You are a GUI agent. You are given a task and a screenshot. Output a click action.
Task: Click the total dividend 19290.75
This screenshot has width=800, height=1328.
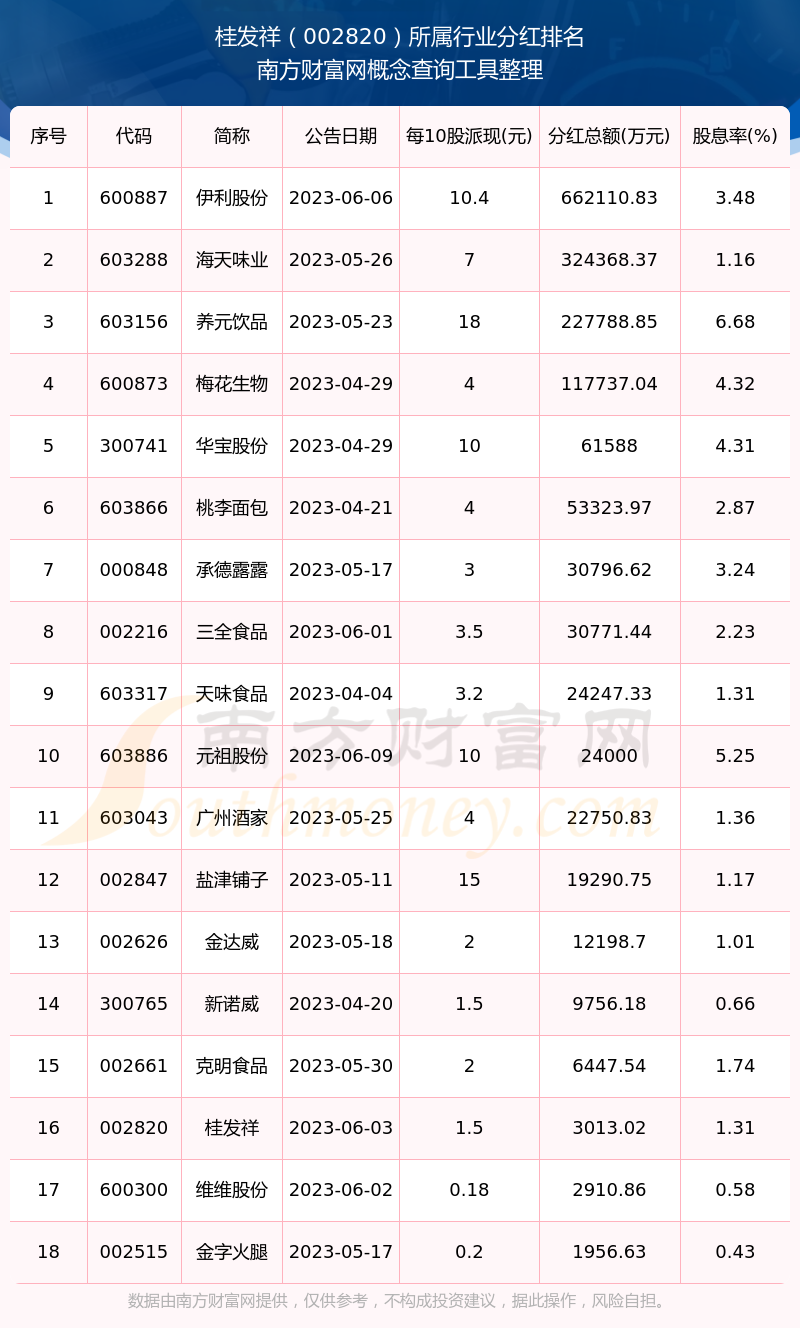[609, 880]
